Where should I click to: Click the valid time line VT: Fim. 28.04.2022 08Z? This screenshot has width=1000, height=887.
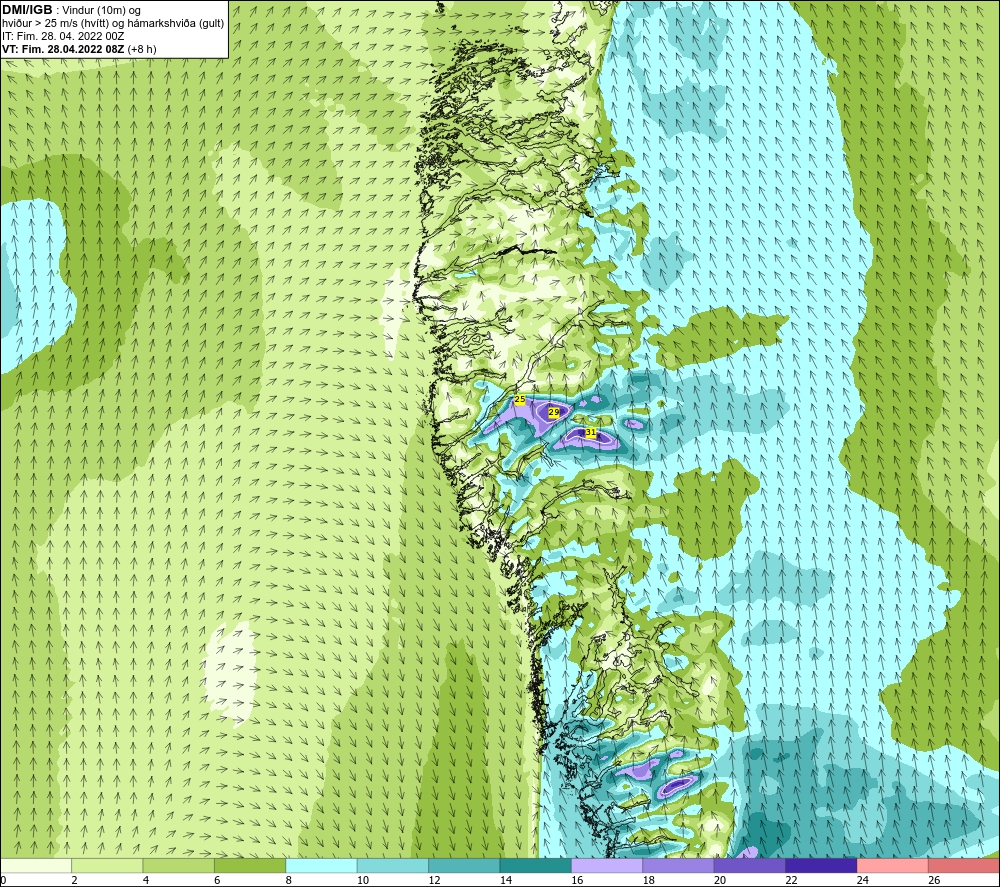pyautogui.click(x=64, y=49)
